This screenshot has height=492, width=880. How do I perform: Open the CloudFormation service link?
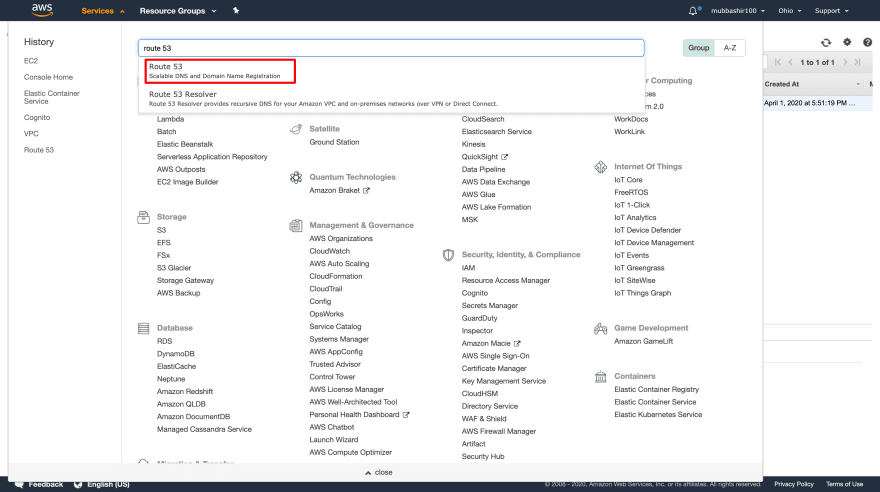(x=336, y=277)
